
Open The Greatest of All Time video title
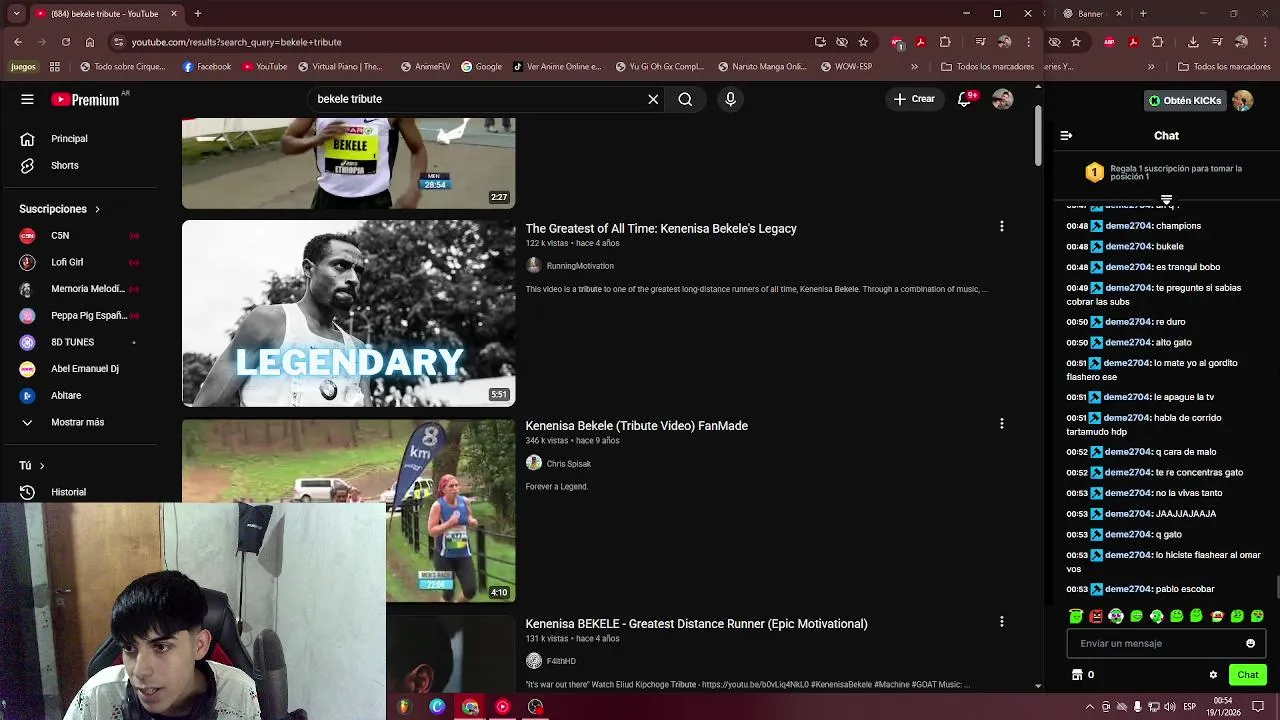tap(661, 229)
